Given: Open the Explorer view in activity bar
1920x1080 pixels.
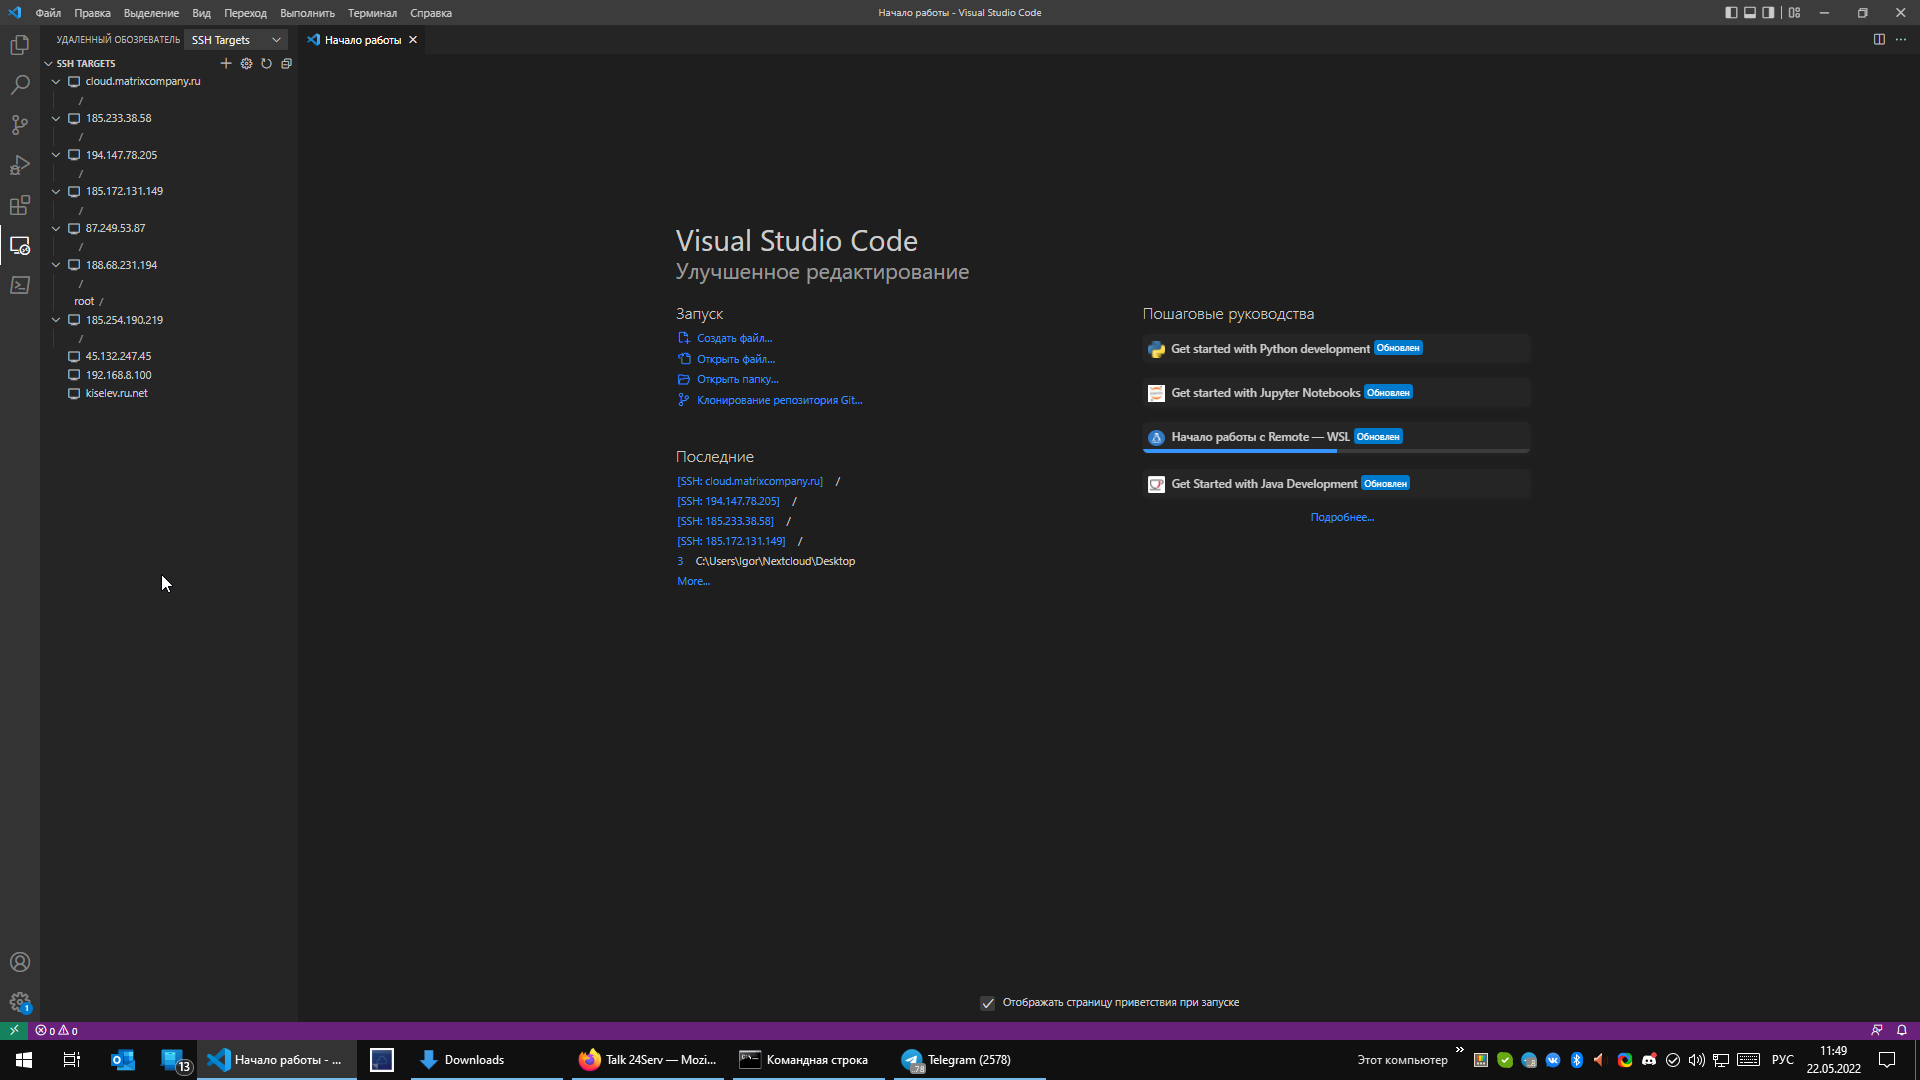Looking at the screenshot, I should tap(20, 45).
